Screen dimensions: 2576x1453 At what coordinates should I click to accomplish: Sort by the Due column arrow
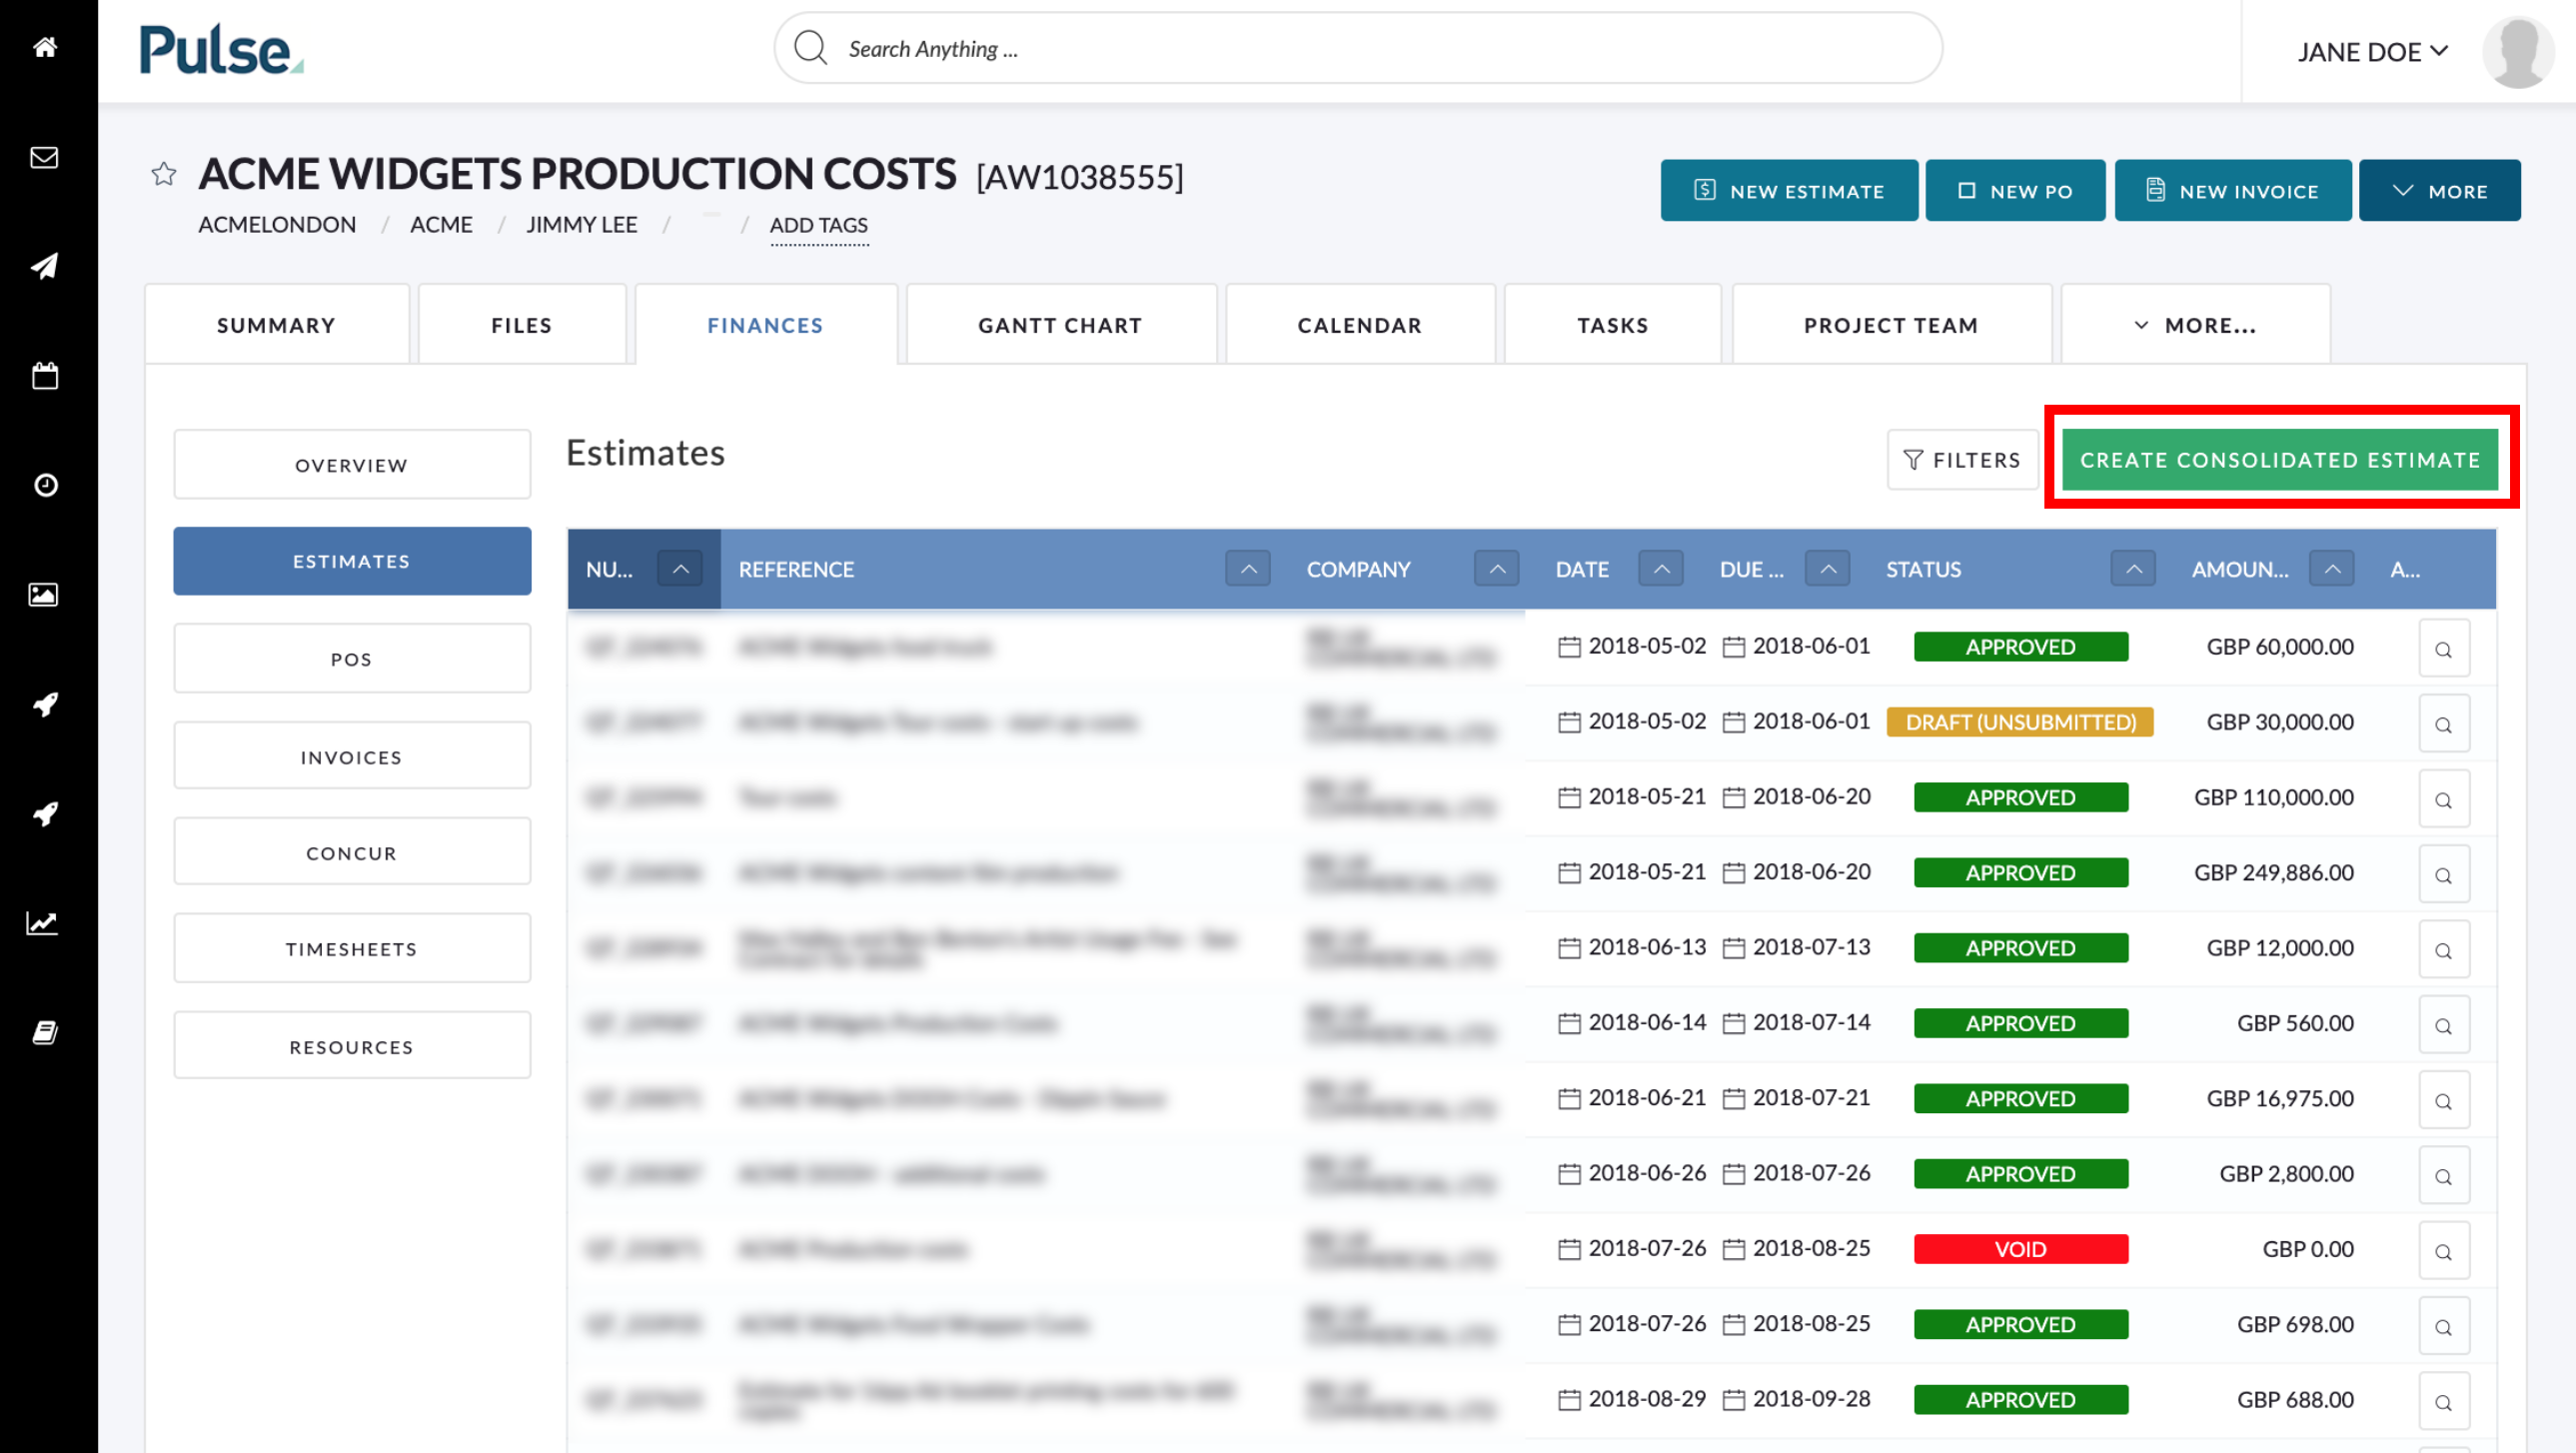click(x=1827, y=569)
